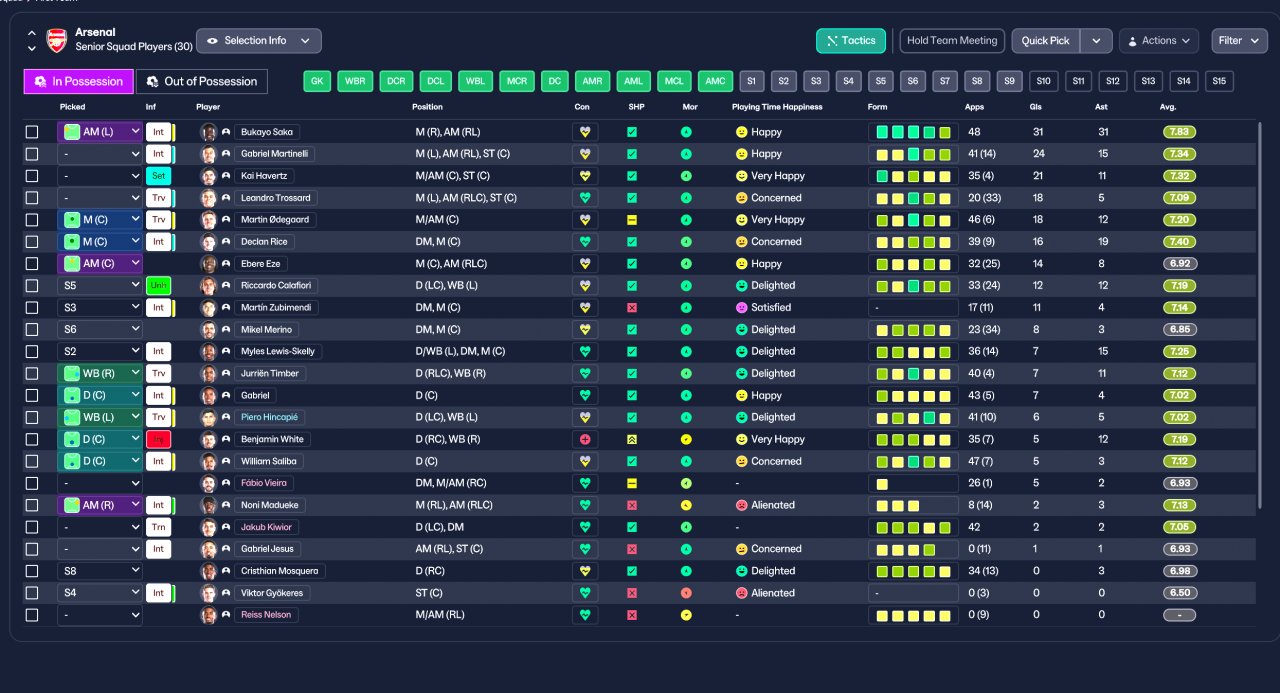The width and height of the screenshot is (1280, 693).
Task: Click Gabriel Jesus's red sharpness icon
Action: point(632,549)
